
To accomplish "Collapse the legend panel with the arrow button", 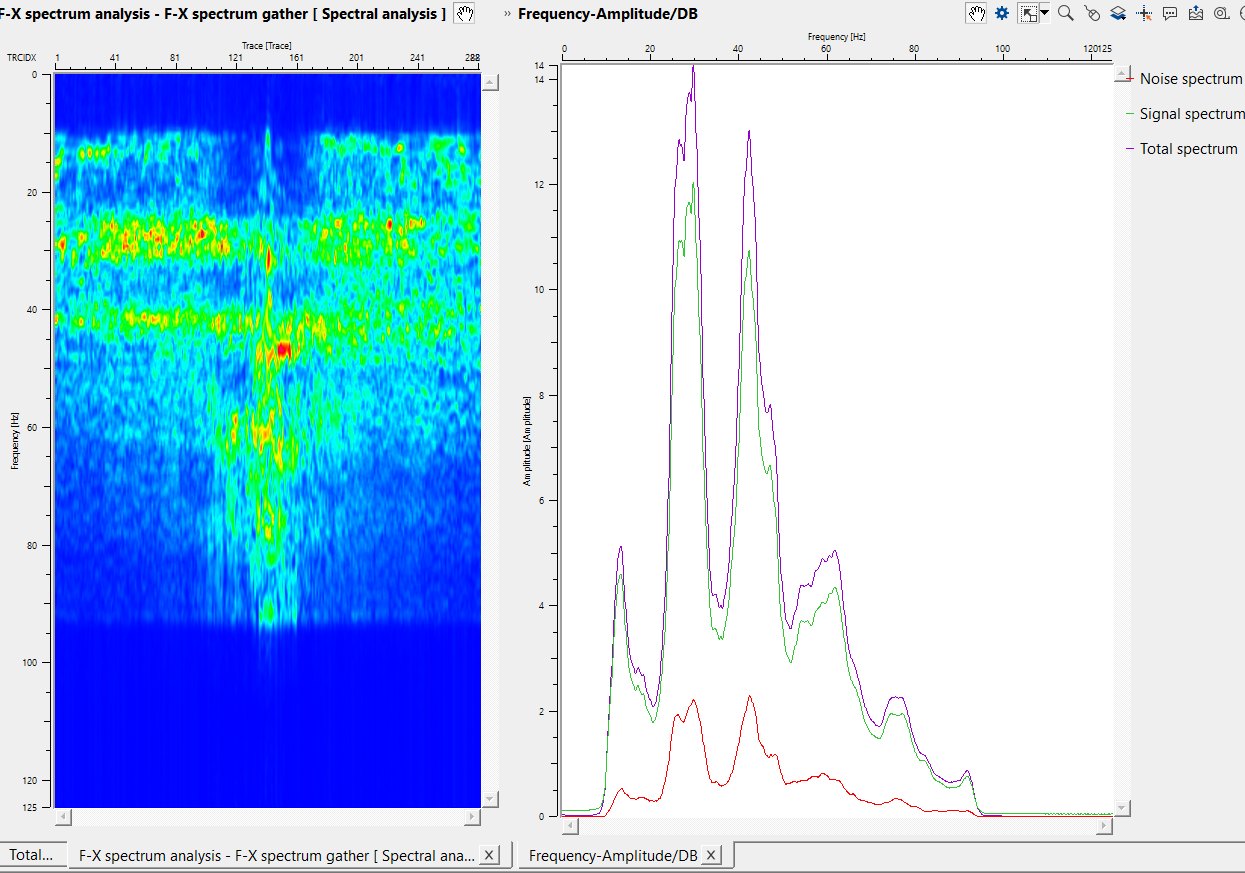I will pos(1122,73).
